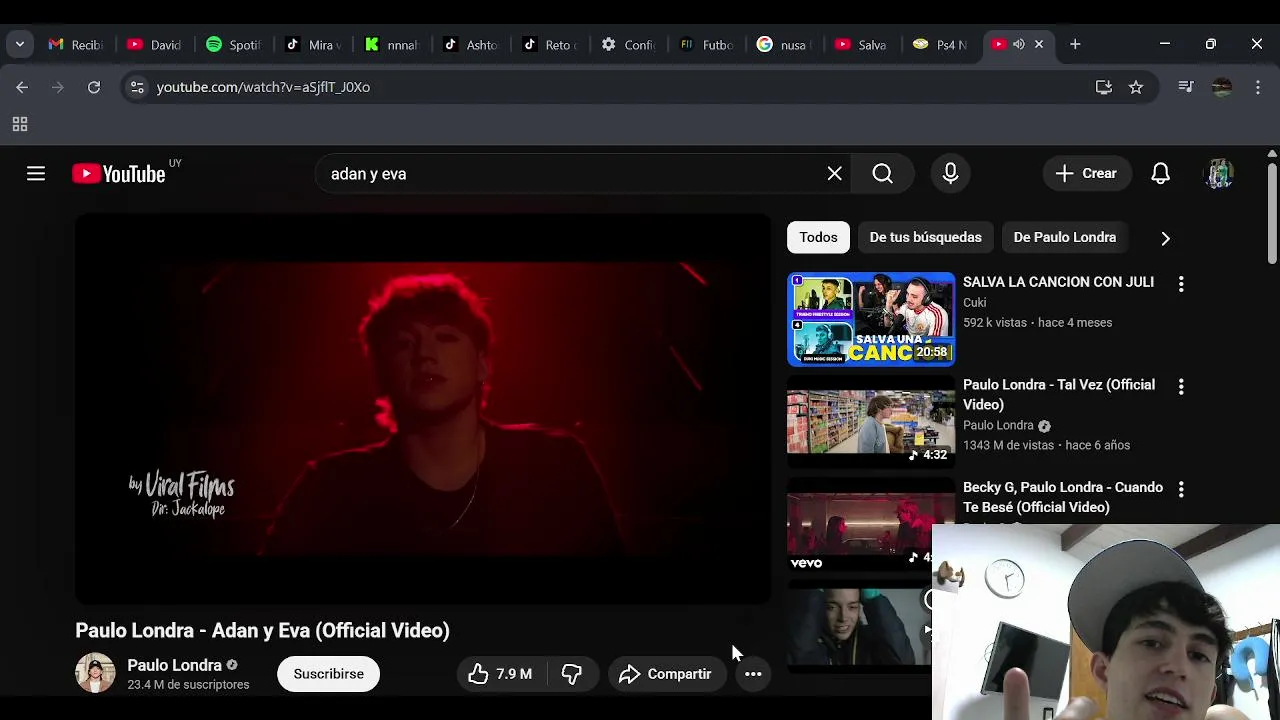
Task: Open a new browser tab
Action: (1075, 44)
